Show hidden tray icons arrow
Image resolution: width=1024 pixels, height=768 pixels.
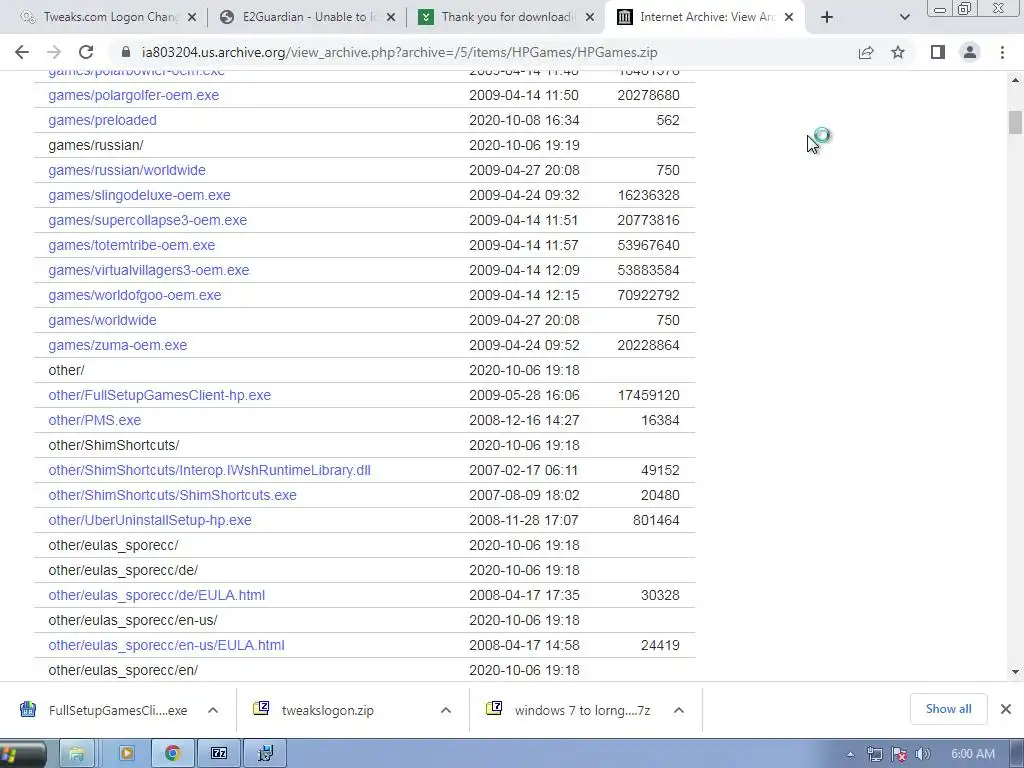[850, 755]
